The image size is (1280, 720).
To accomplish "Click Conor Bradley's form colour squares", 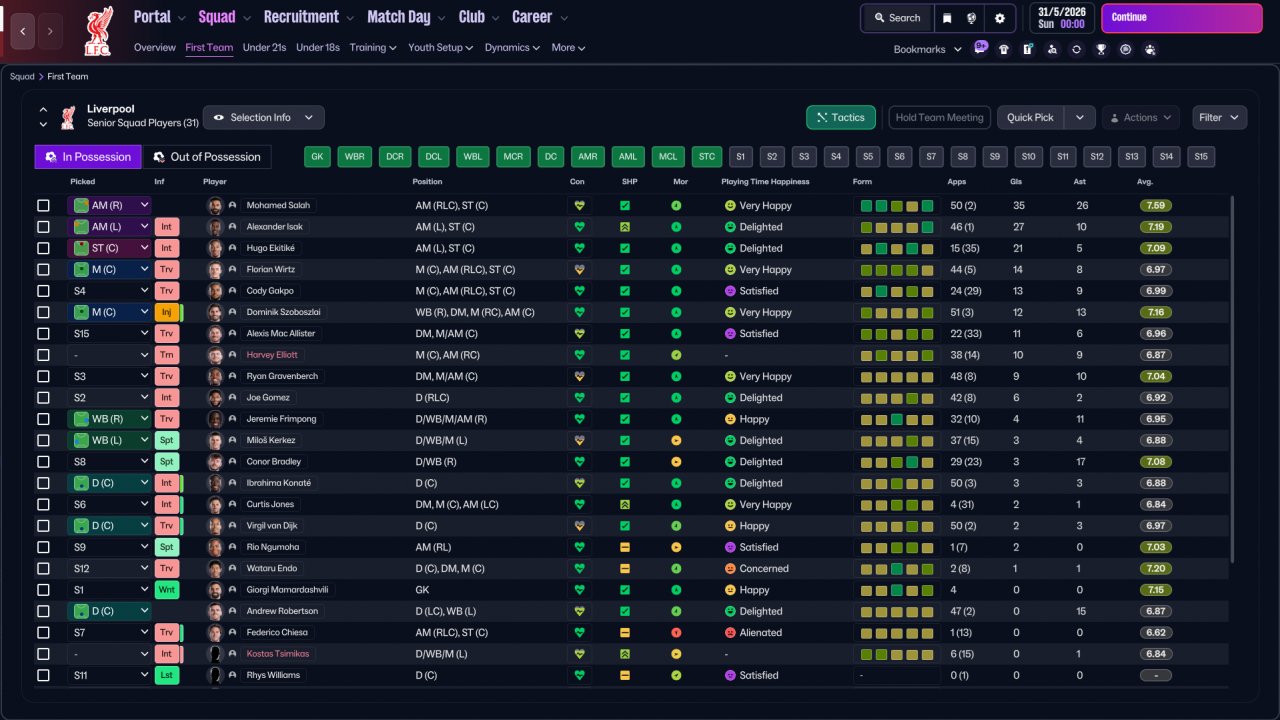I will (x=897, y=462).
